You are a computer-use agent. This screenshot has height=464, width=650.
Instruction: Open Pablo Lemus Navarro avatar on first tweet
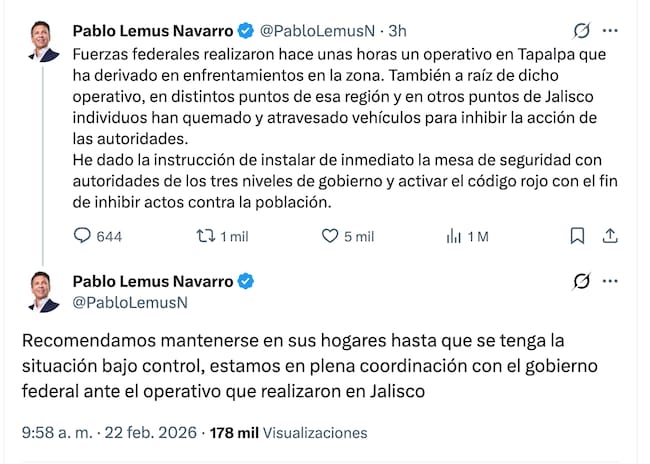coord(43,41)
